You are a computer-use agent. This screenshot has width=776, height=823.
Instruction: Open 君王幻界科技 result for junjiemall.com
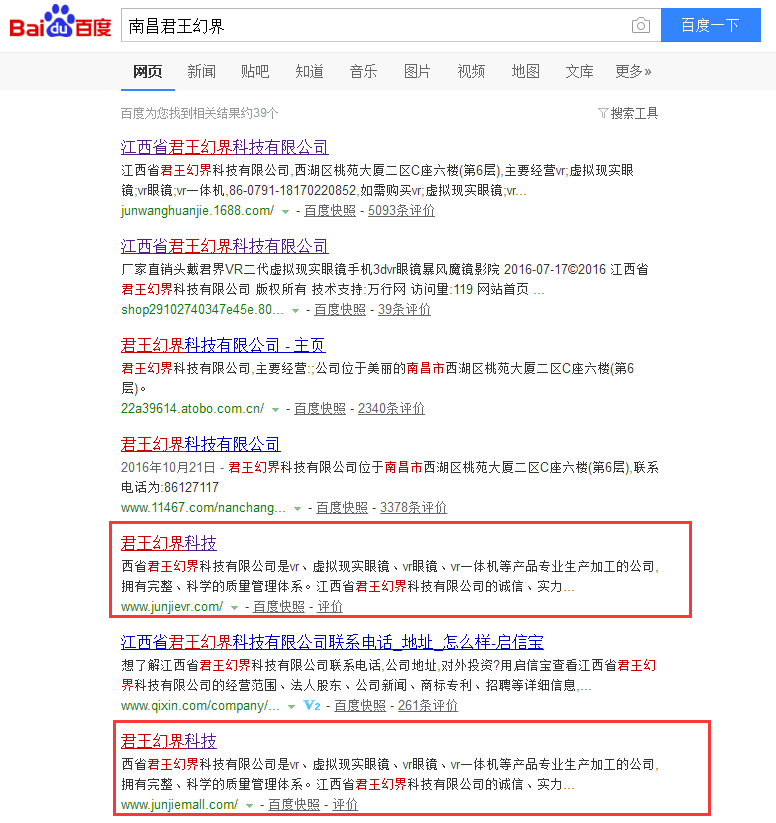(x=169, y=741)
